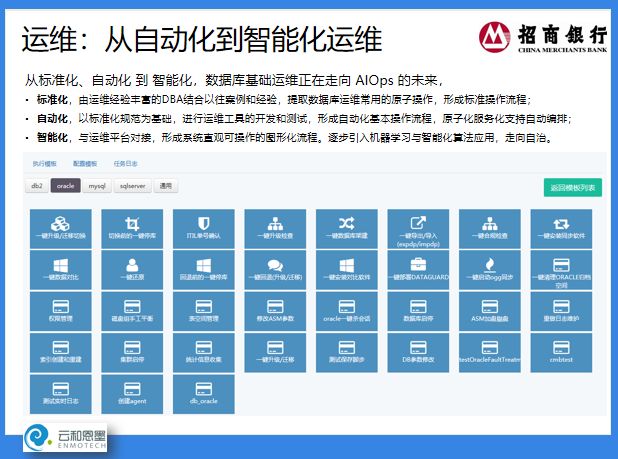Click the green 返回模板列表 button
618x459 pixels.
[x=573, y=187]
